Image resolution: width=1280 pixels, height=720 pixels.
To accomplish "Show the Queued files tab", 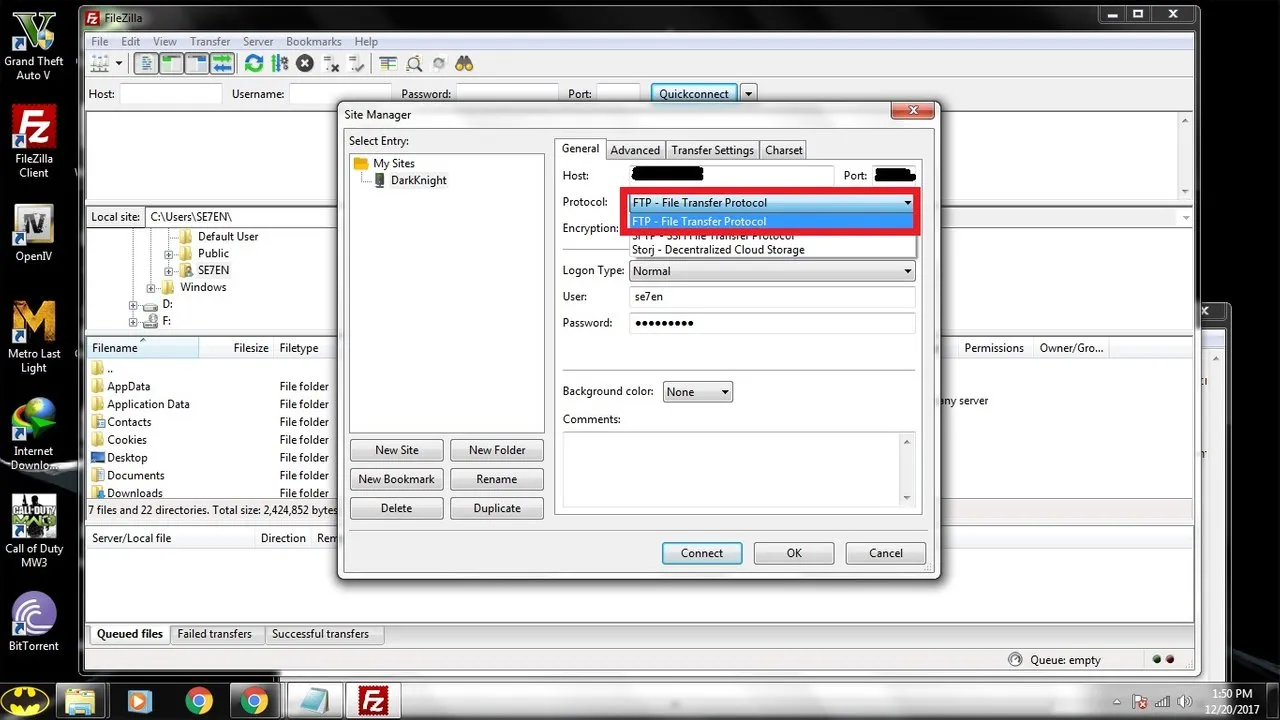I will click(130, 634).
